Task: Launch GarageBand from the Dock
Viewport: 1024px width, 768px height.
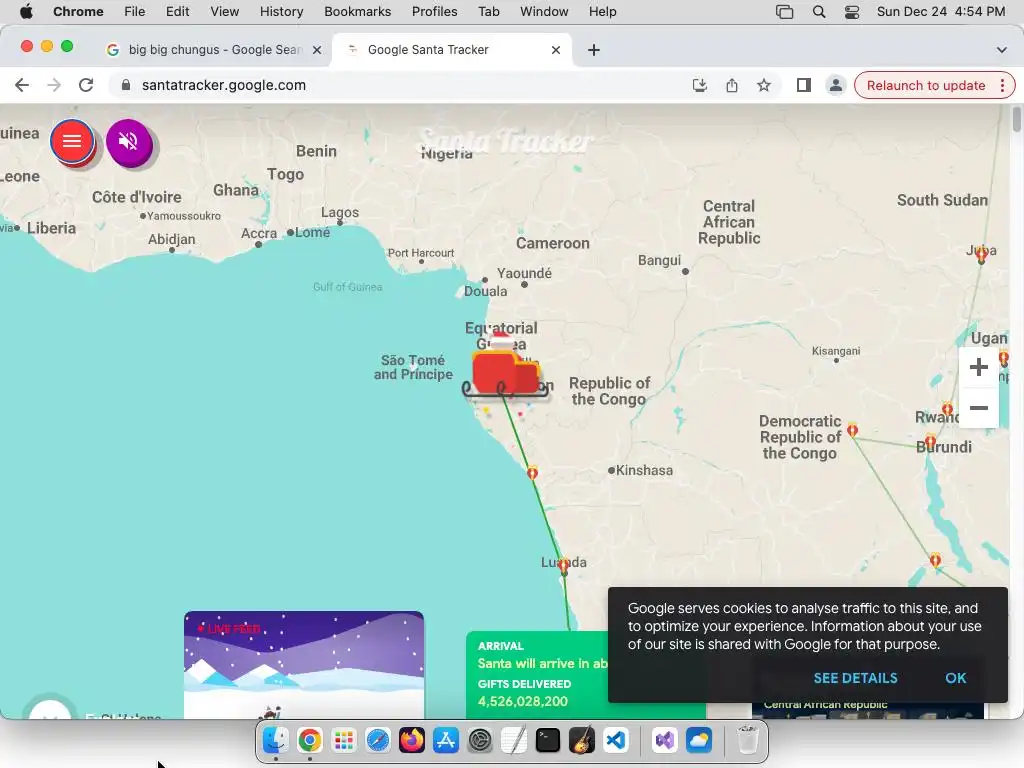Action: tap(581, 741)
